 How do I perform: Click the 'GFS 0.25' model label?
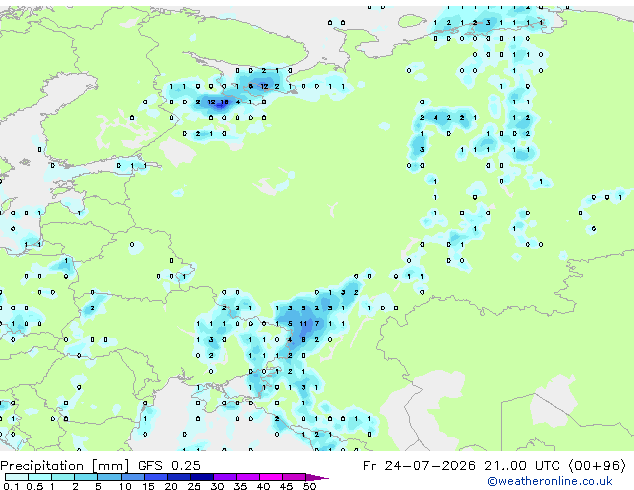[169, 465]
